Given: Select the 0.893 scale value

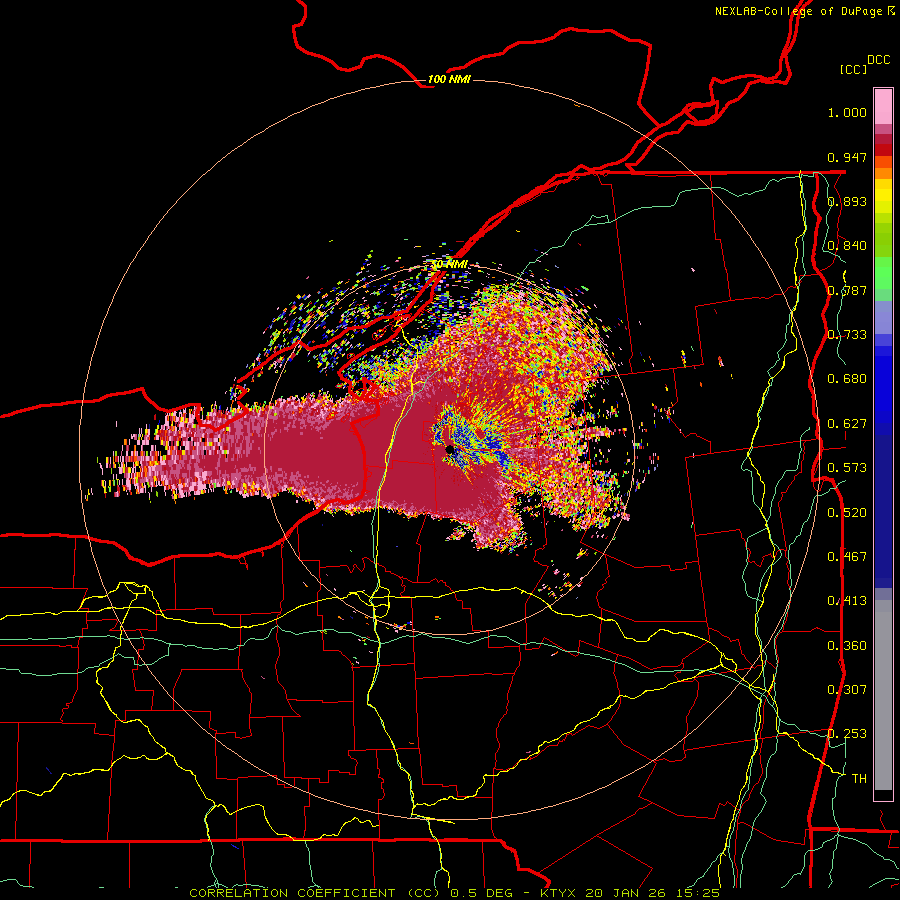Looking at the screenshot, I should (x=847, y=201).
